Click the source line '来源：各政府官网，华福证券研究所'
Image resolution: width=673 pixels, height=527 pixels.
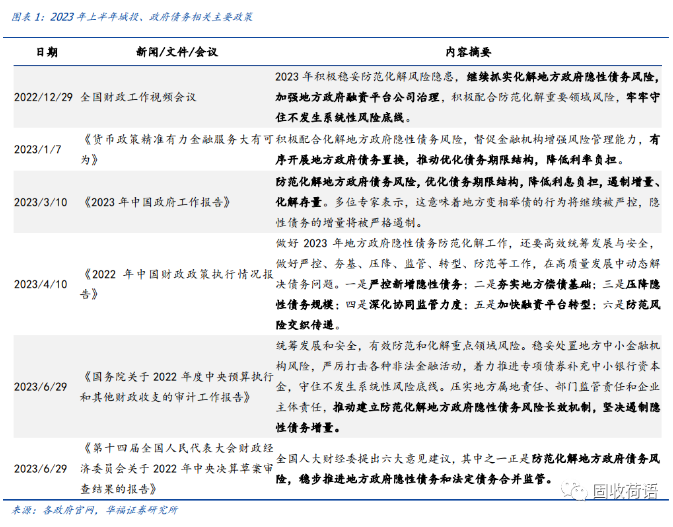(x=94, y=510)
